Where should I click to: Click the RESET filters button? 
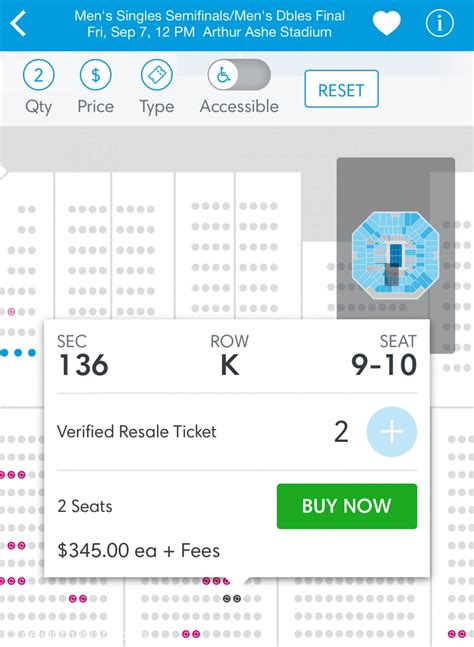[341, 89]
